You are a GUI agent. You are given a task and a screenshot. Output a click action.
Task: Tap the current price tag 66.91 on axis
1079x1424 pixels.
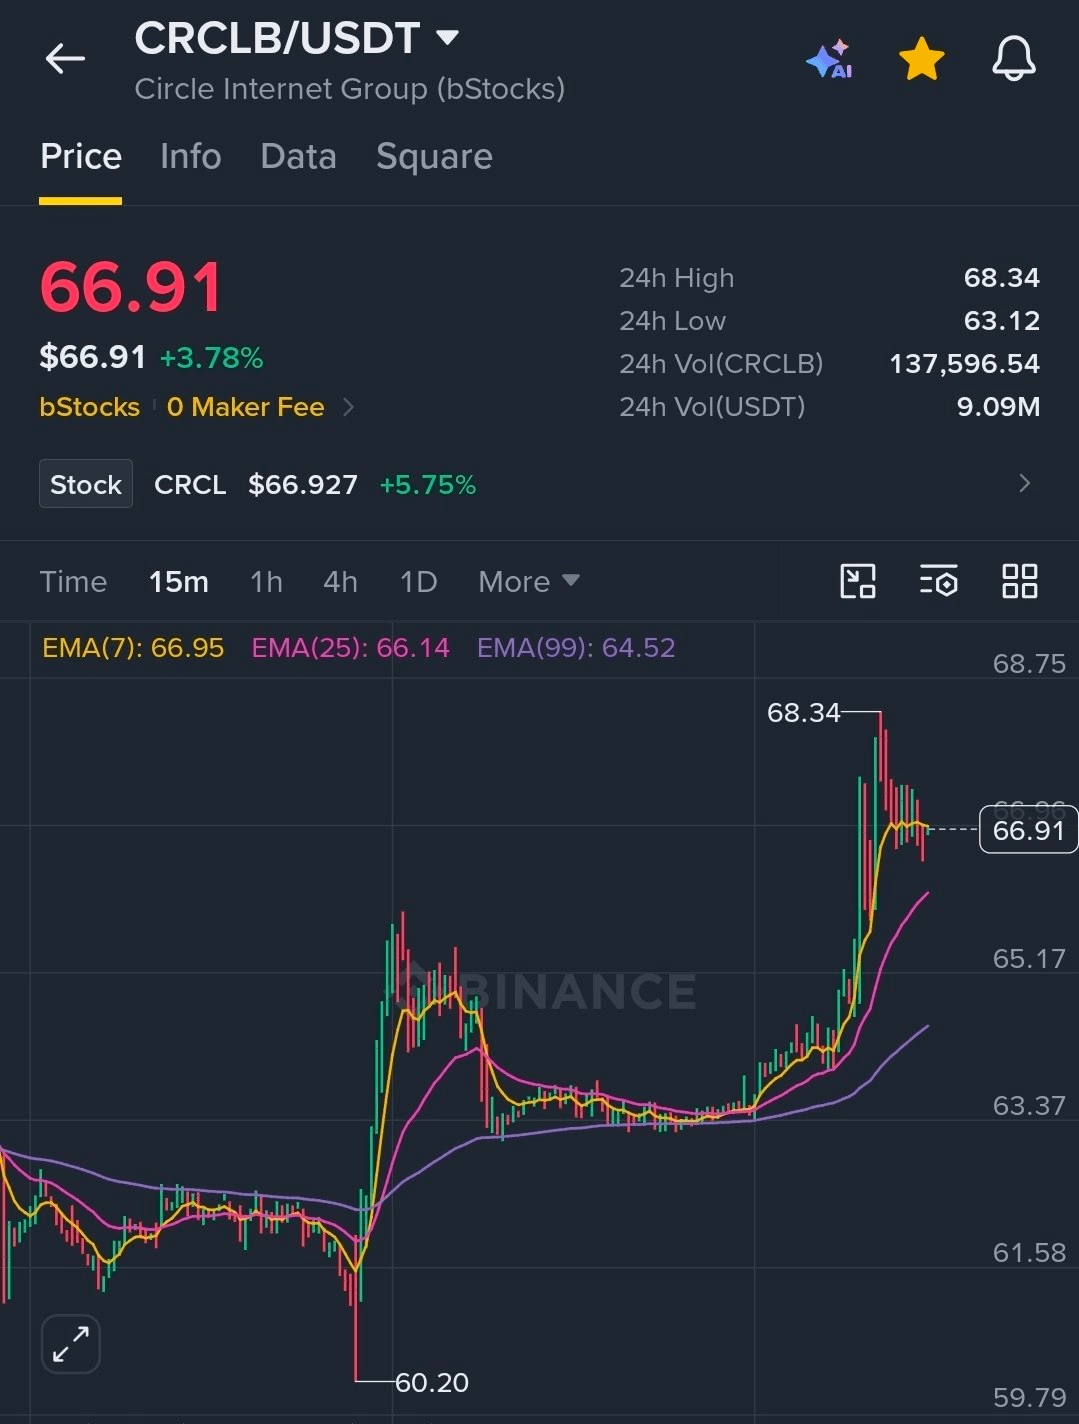pos(1028,830)
